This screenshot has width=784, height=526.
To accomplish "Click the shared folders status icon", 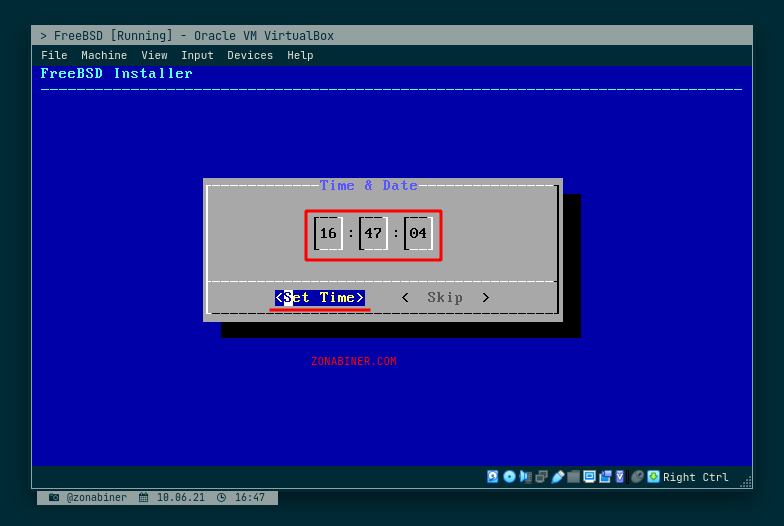I will [x=573, y=476].
